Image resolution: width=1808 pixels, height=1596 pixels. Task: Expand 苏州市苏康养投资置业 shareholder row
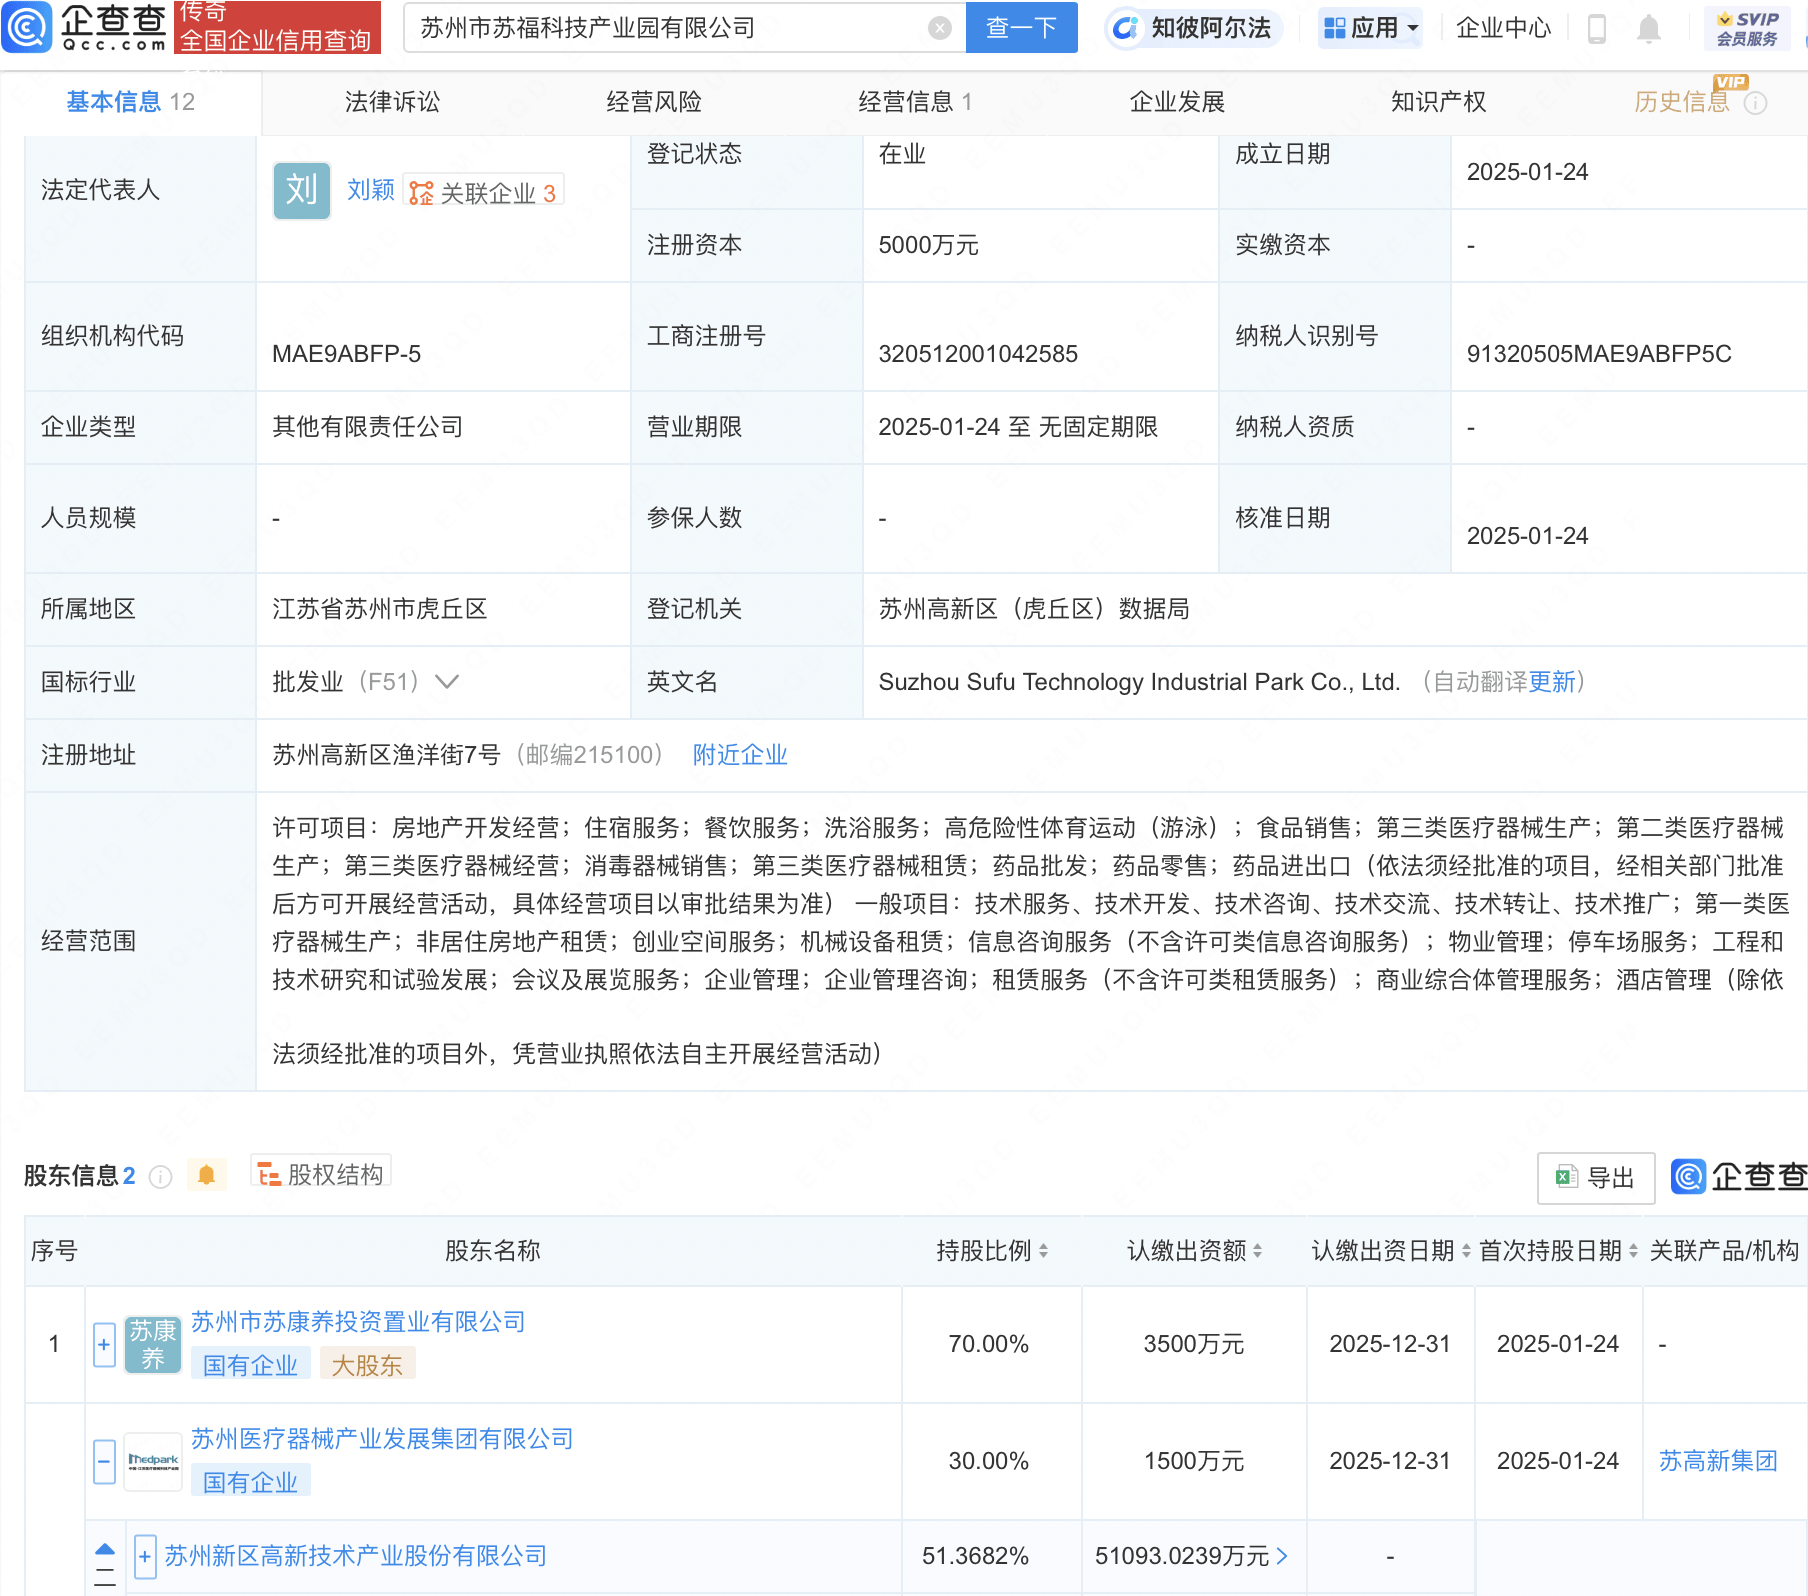pos(104,1345)
